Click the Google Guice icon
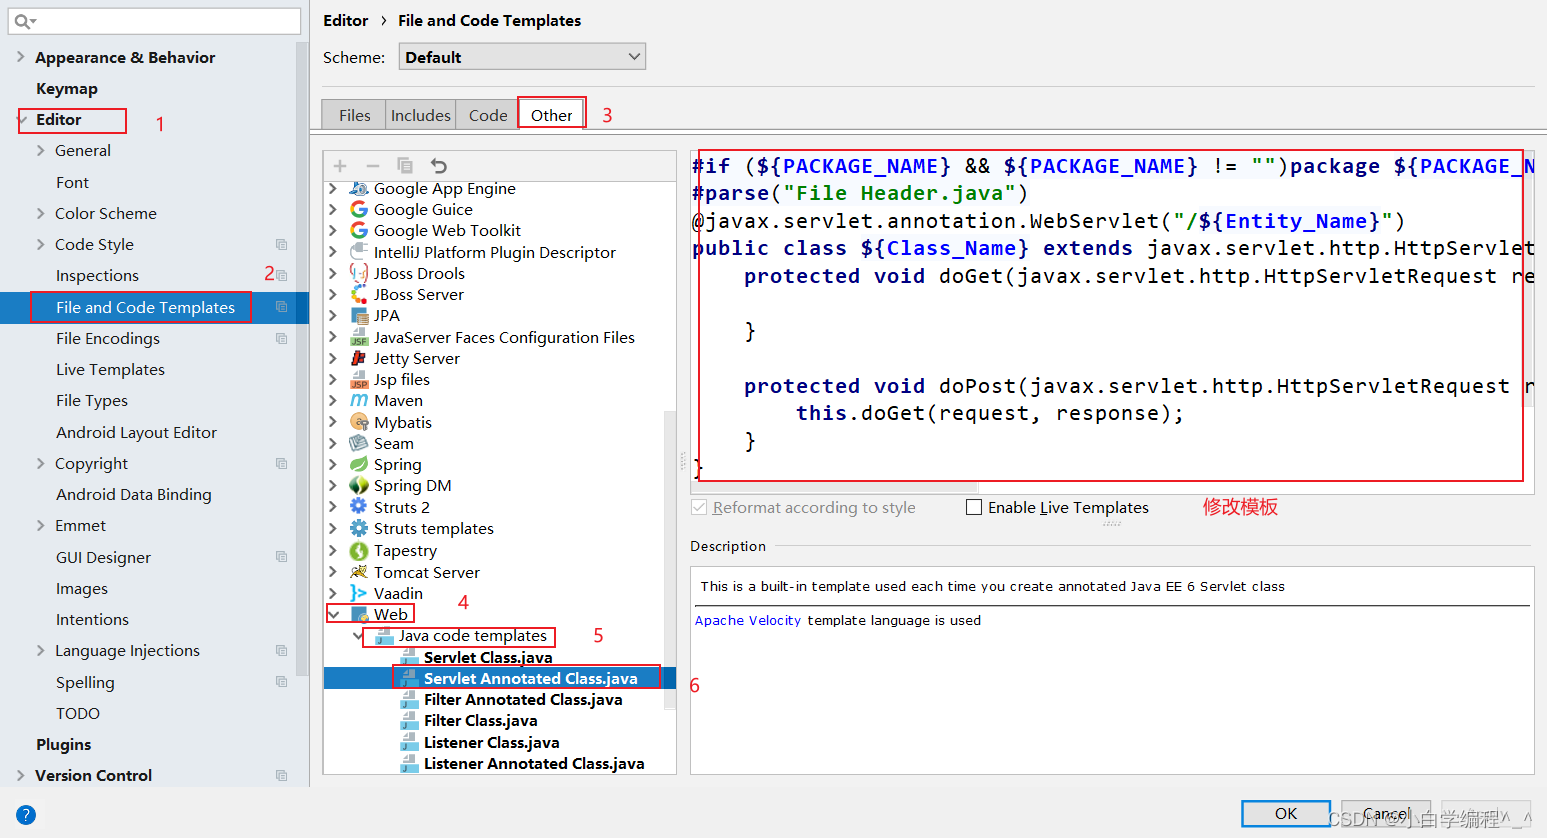The width and height of the screenshot is (1547, 838). point(359,209)
